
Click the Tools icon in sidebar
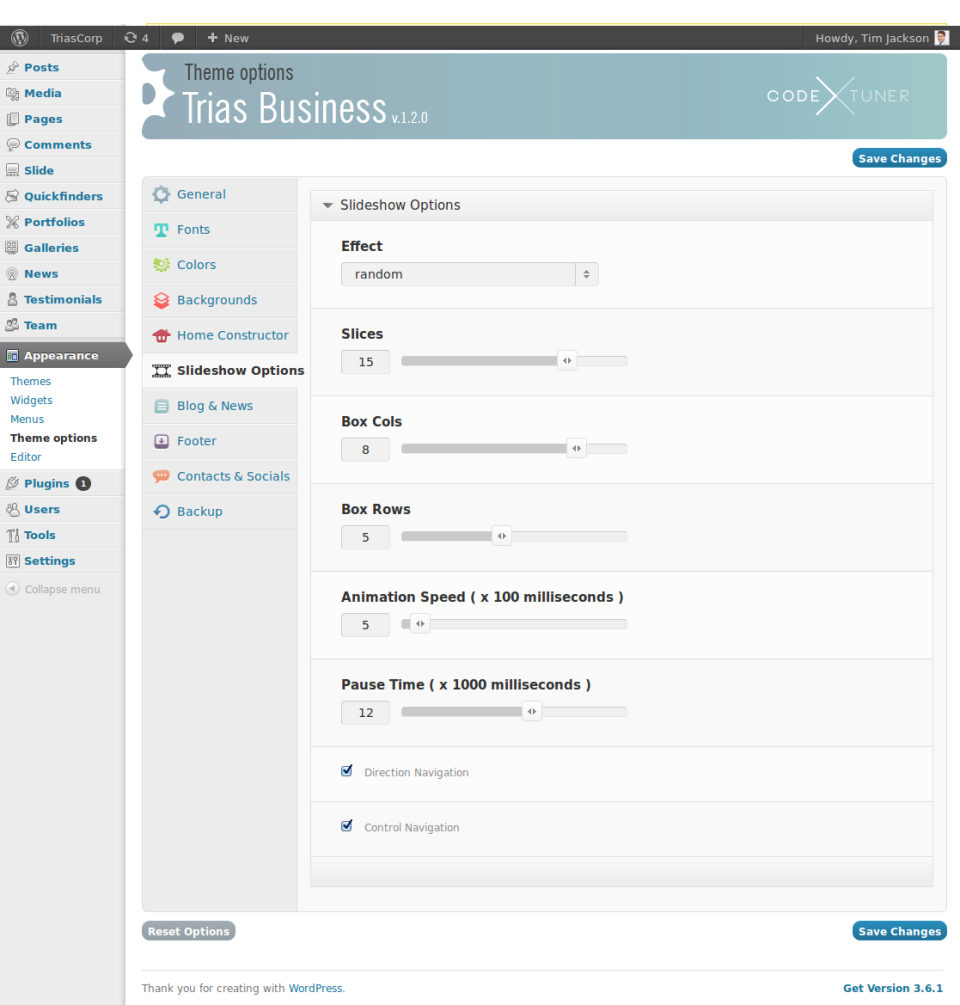tap(12, 535)
